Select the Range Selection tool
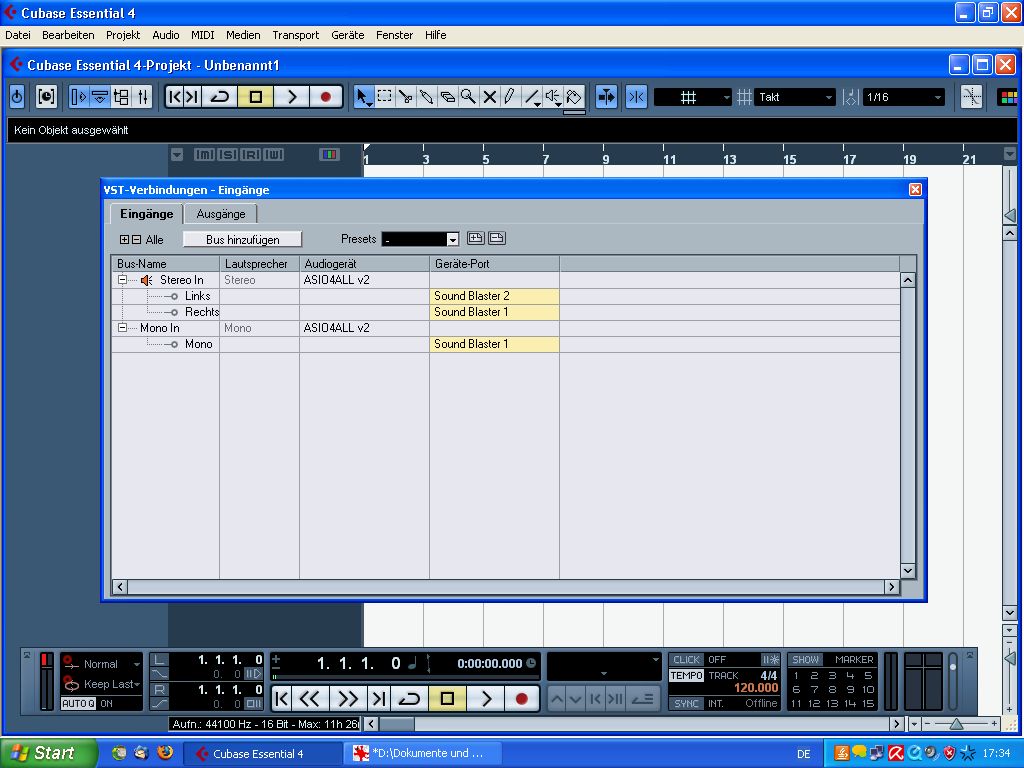 click(x=385, y=97)
